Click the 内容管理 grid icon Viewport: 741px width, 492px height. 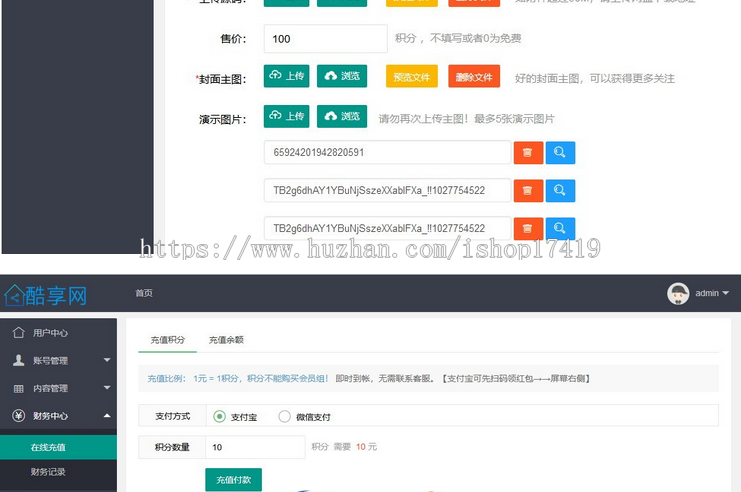click(x=18, y=388)
